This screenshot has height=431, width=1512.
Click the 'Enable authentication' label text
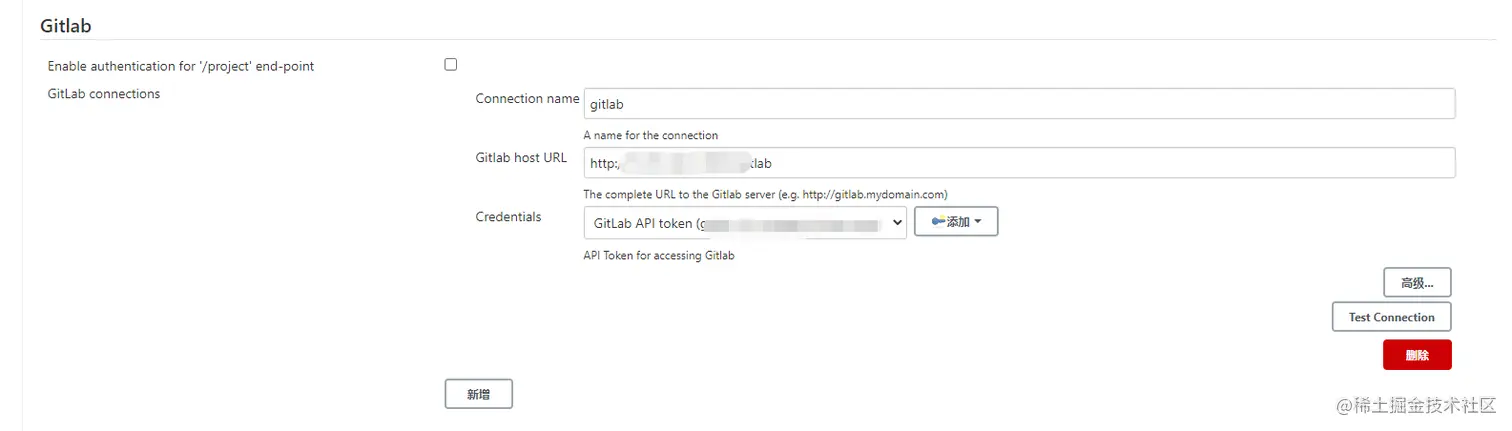click(181, 66)
